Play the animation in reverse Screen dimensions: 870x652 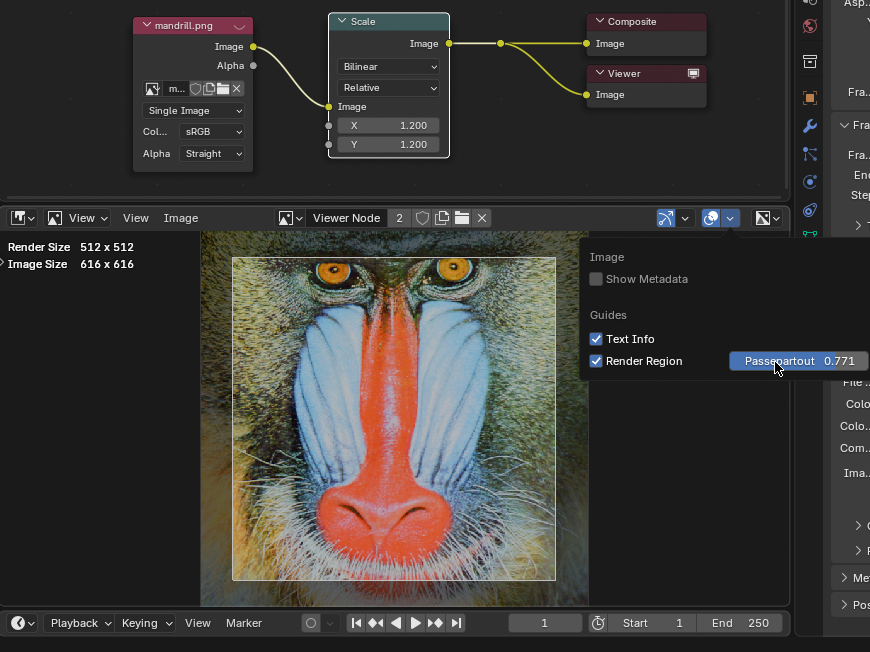point(396,623)
